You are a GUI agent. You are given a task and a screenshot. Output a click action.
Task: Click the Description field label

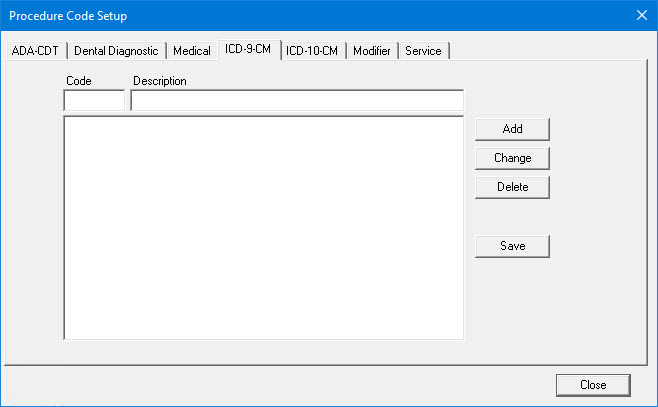[x=160, y=81]
